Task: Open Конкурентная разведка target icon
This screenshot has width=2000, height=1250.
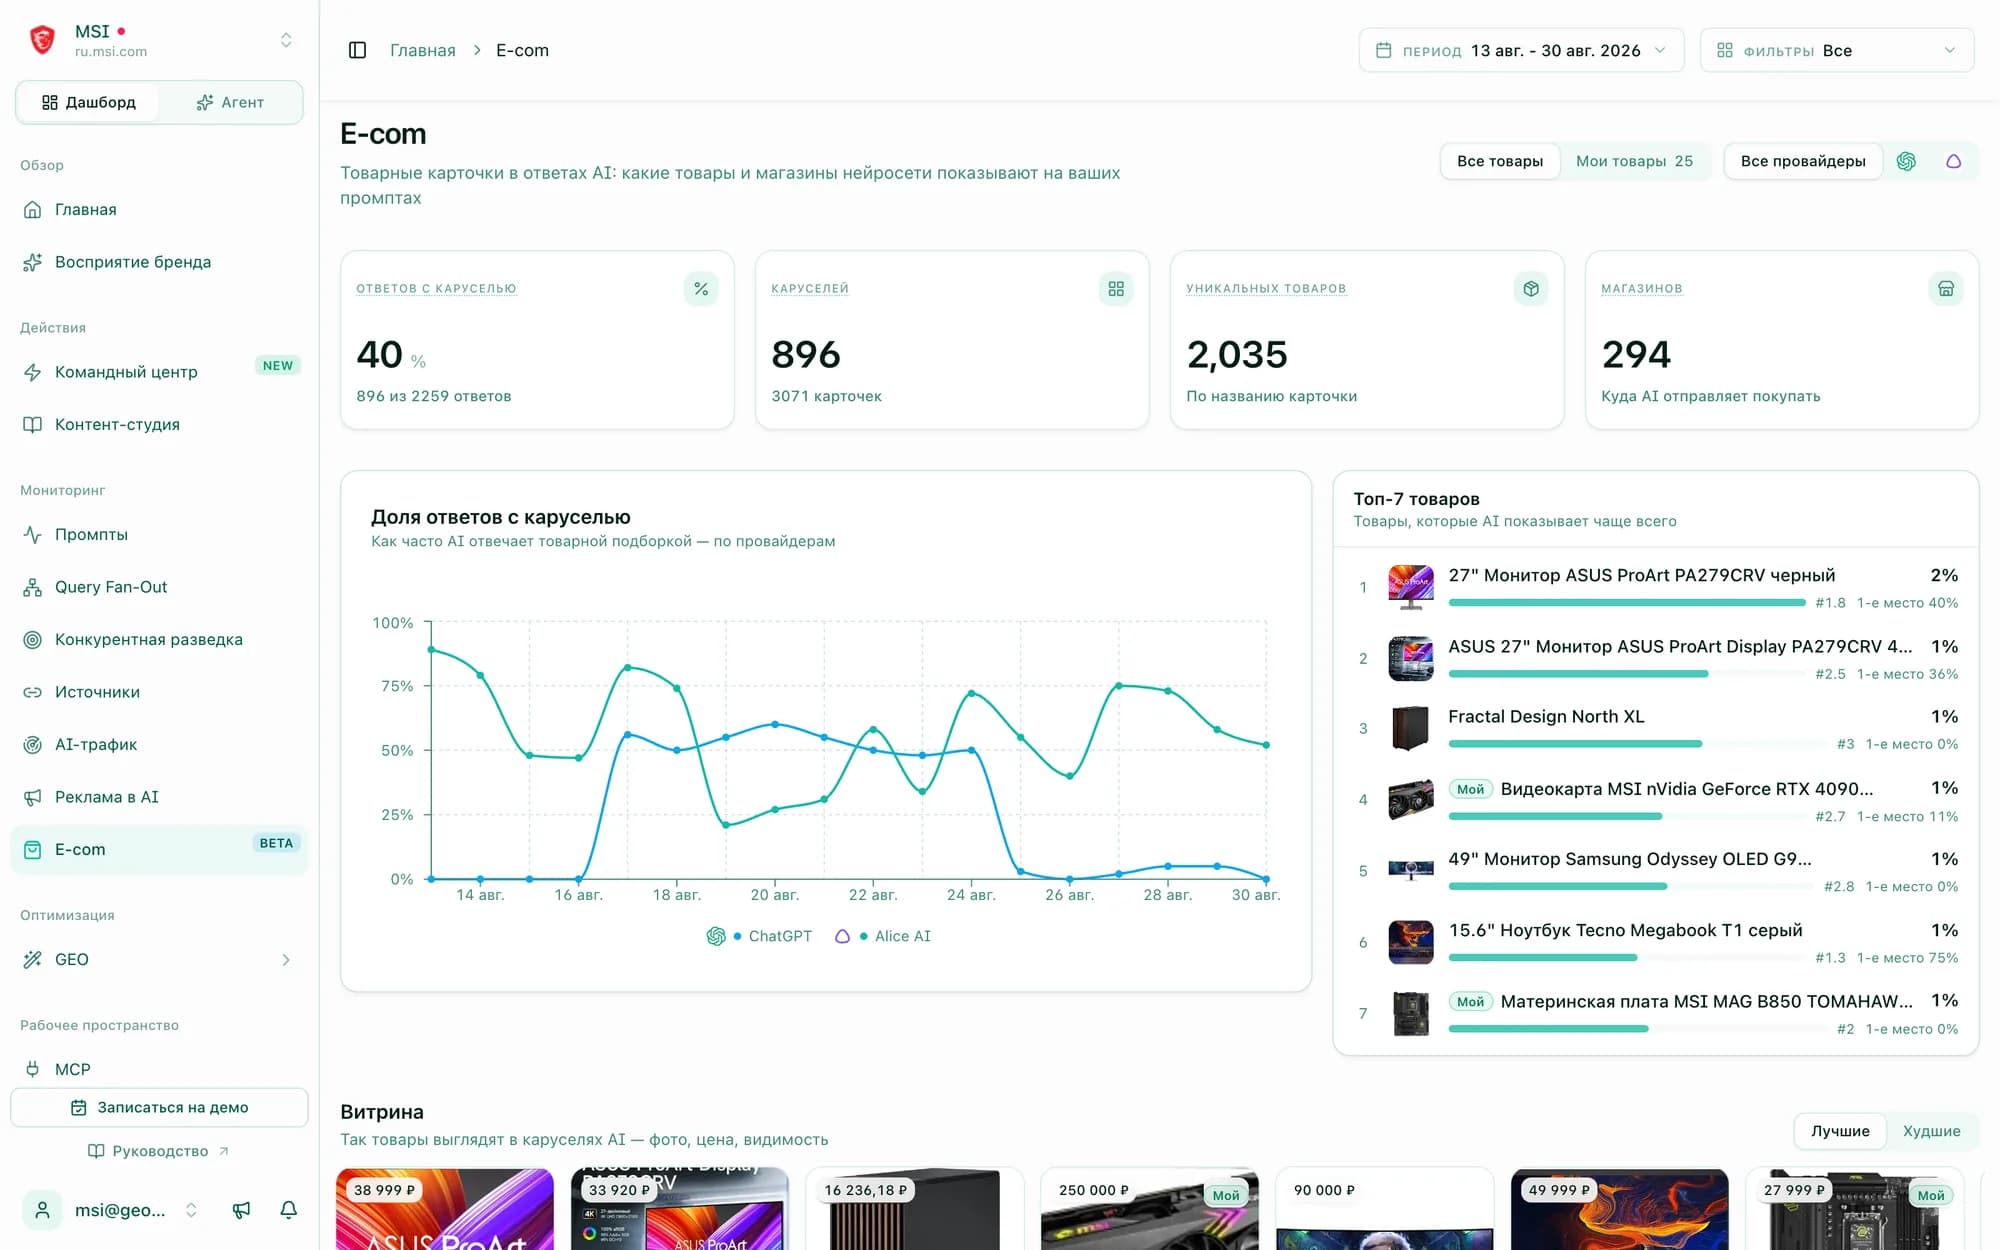Action: tap(33, 640)
